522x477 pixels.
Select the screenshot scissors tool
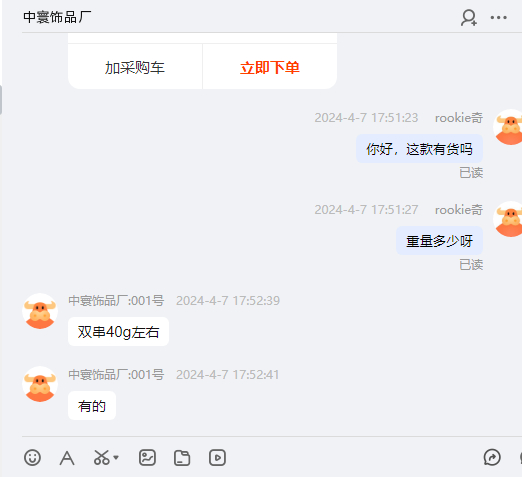tap(101, 457)
